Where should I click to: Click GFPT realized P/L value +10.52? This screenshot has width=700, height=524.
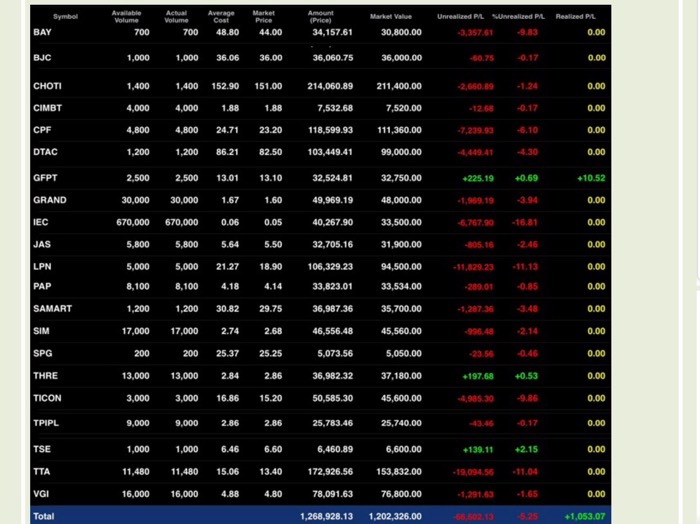(591, 178)
